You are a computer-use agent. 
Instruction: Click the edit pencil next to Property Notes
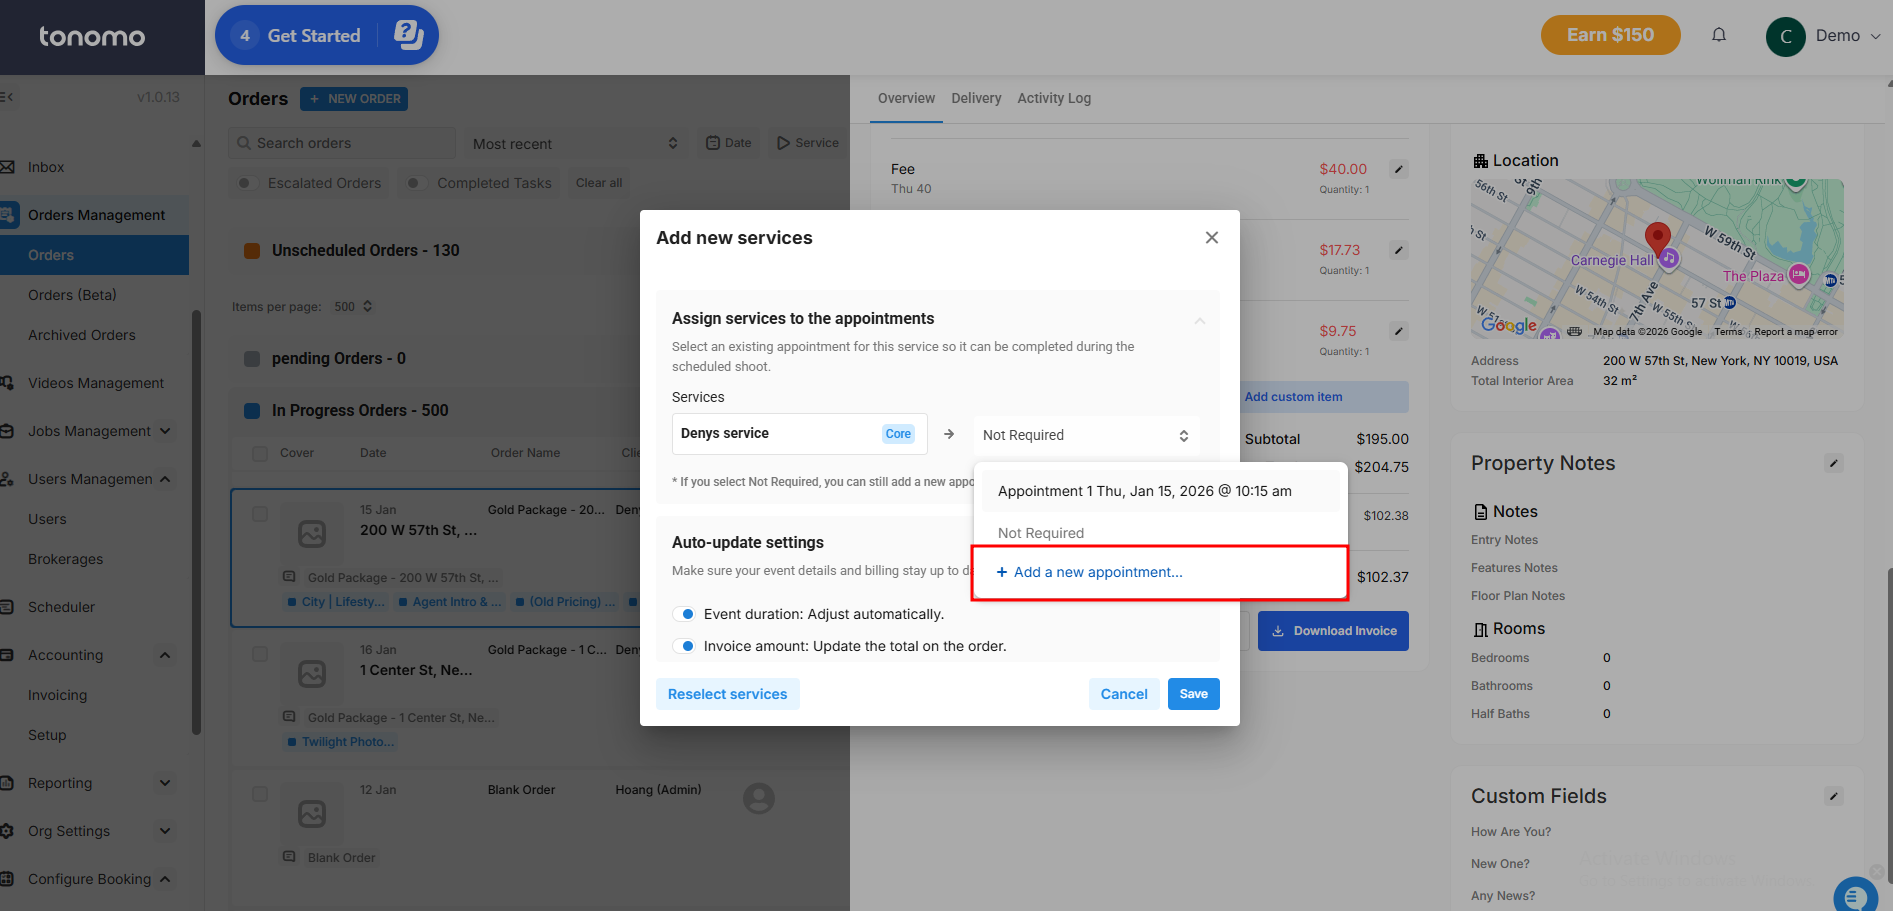[x=1833, y=463]
